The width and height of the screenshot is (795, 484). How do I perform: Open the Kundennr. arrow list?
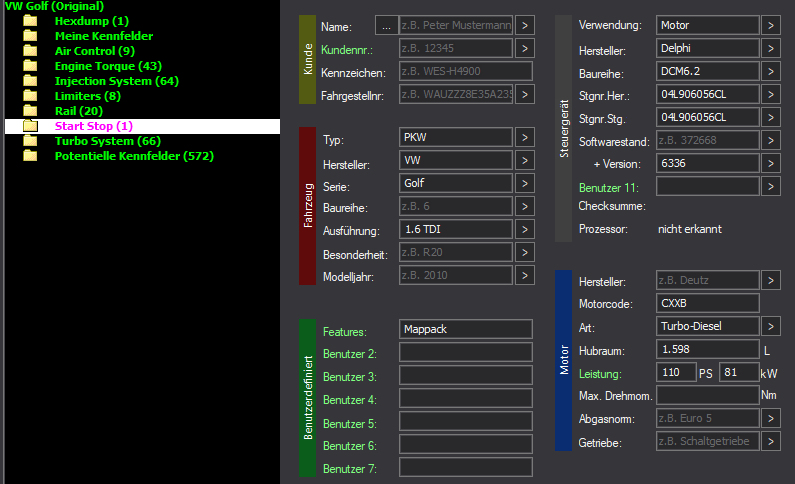(x=525, y=49)
